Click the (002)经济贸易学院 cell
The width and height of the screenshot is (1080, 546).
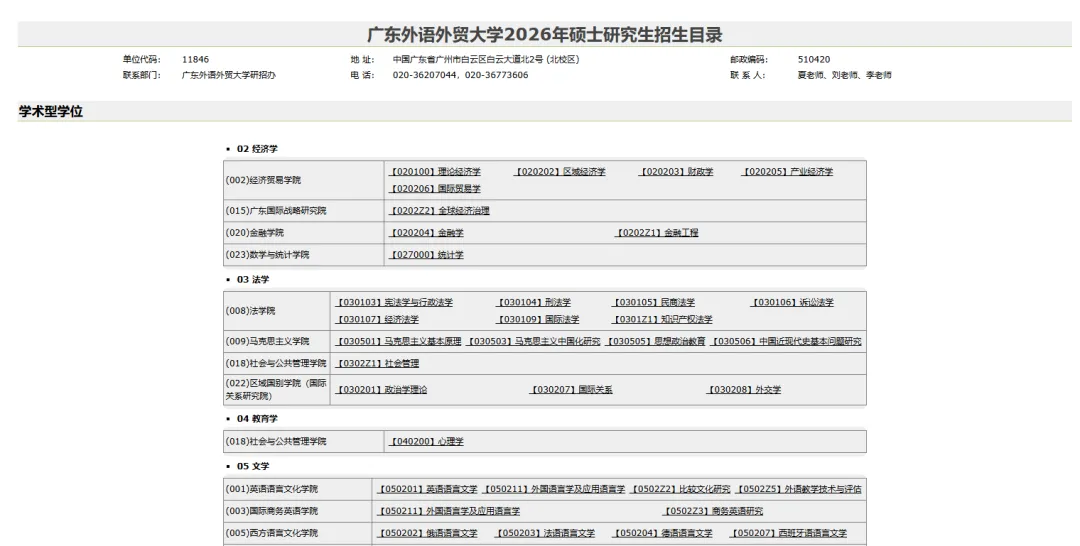(x=304, y=180)
